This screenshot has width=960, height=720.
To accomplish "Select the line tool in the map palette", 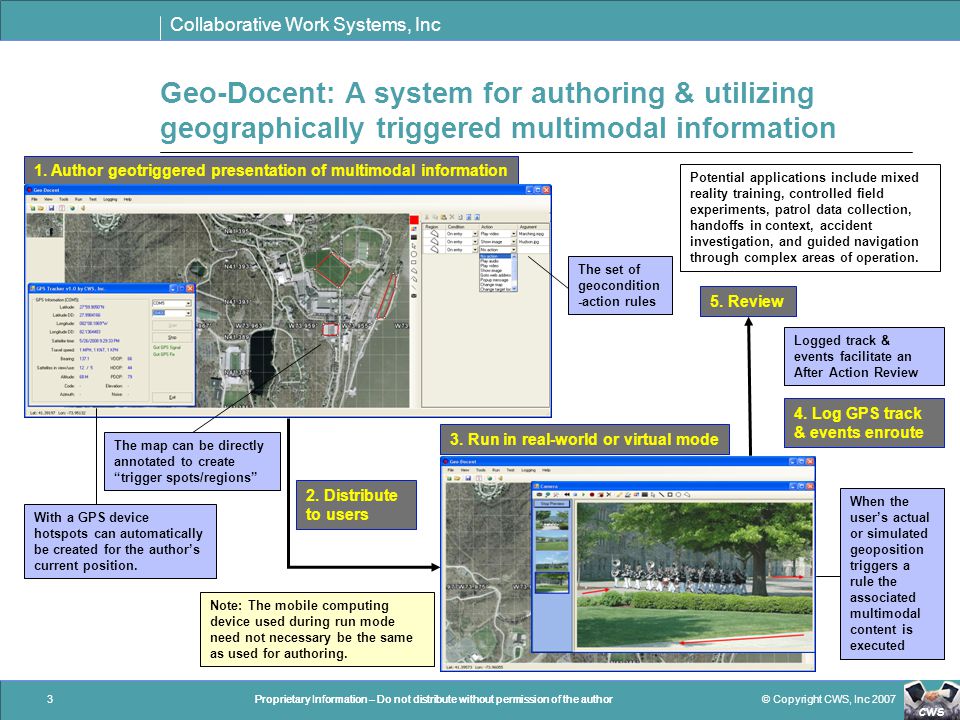I will point(414,287).
